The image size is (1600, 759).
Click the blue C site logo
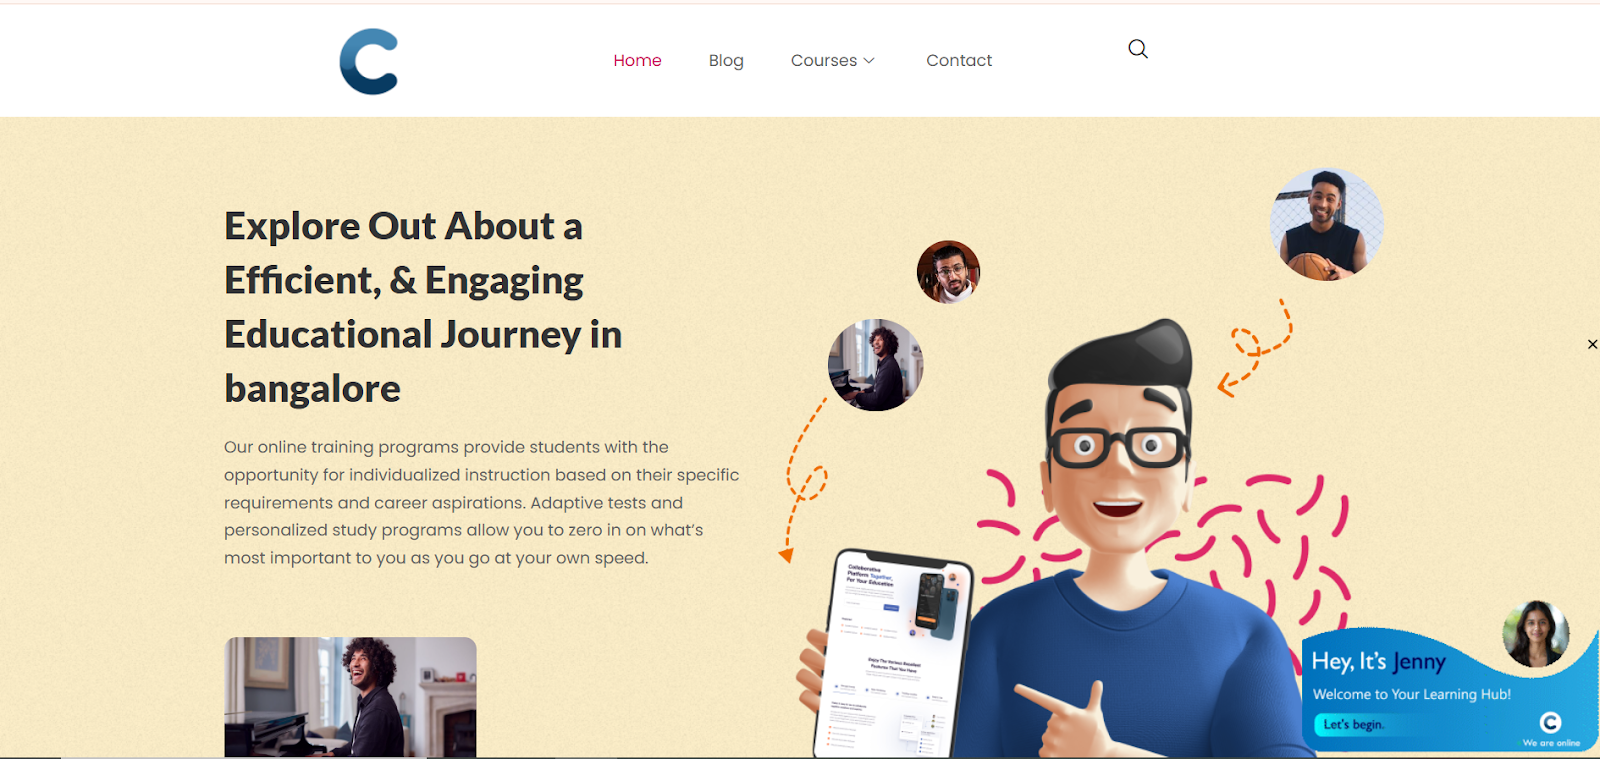pyautogui.click(x=369, y=61)
